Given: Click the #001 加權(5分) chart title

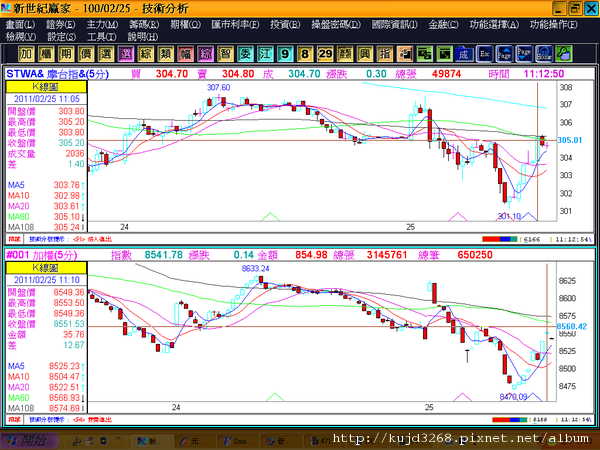Looking at the screenshot, I should (x=42, y=255).
